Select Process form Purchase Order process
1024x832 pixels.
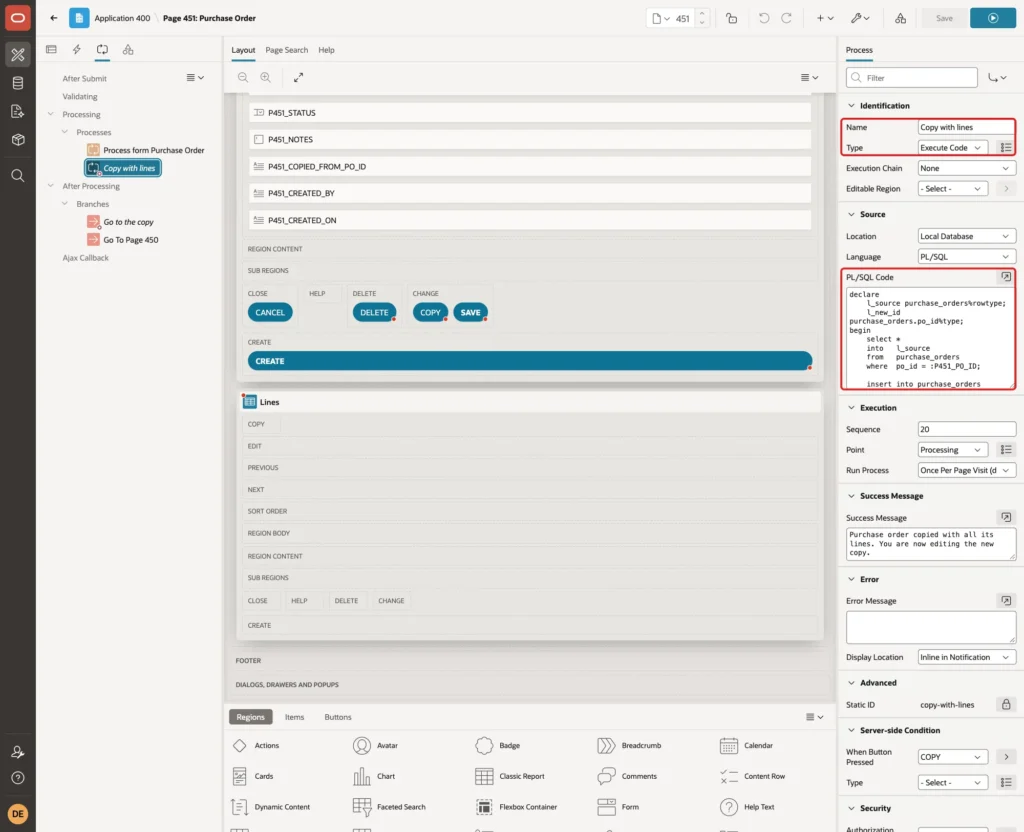pos(153,150)
